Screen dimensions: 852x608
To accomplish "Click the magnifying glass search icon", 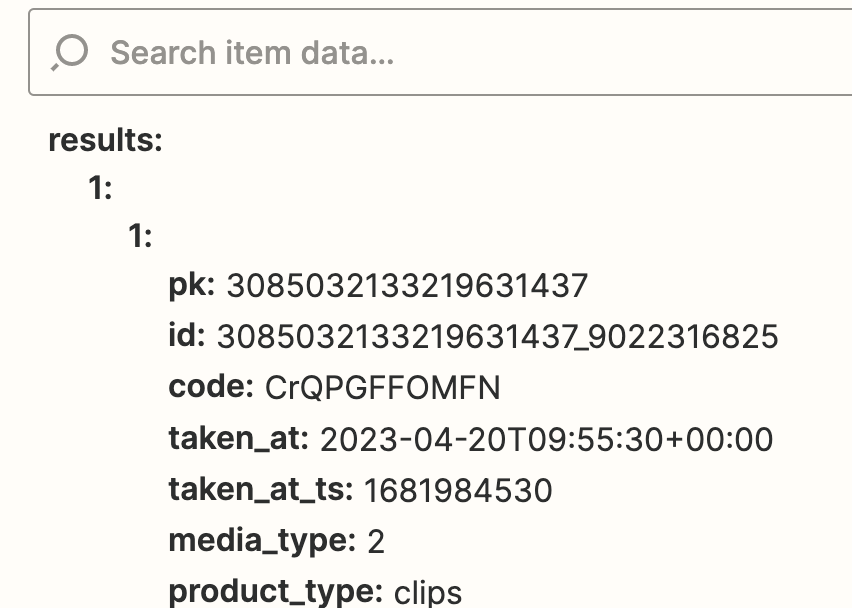I will [x=70, y=52].
